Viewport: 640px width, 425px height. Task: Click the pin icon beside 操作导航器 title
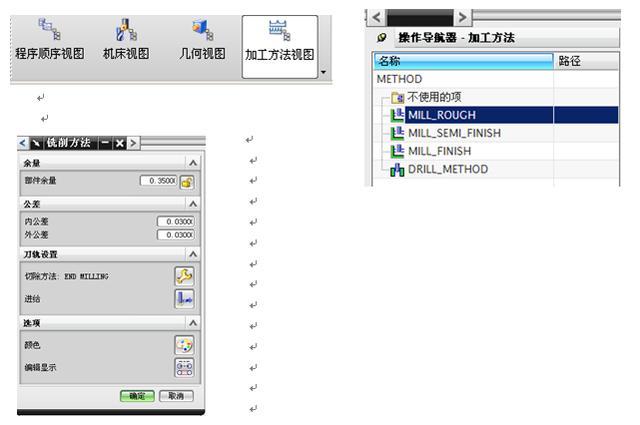coord(381,38)
